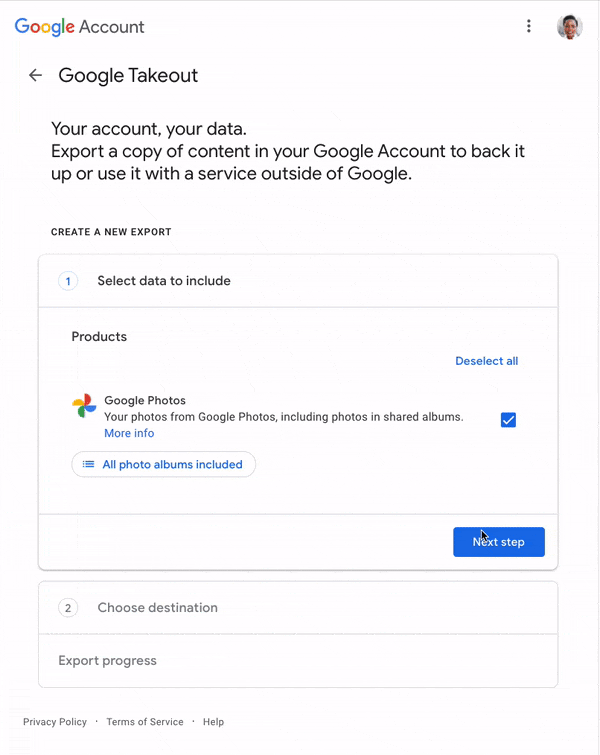Open the profile avatar account menu
The width and height of the screenshot is (600, 755).
coord(569,26)
